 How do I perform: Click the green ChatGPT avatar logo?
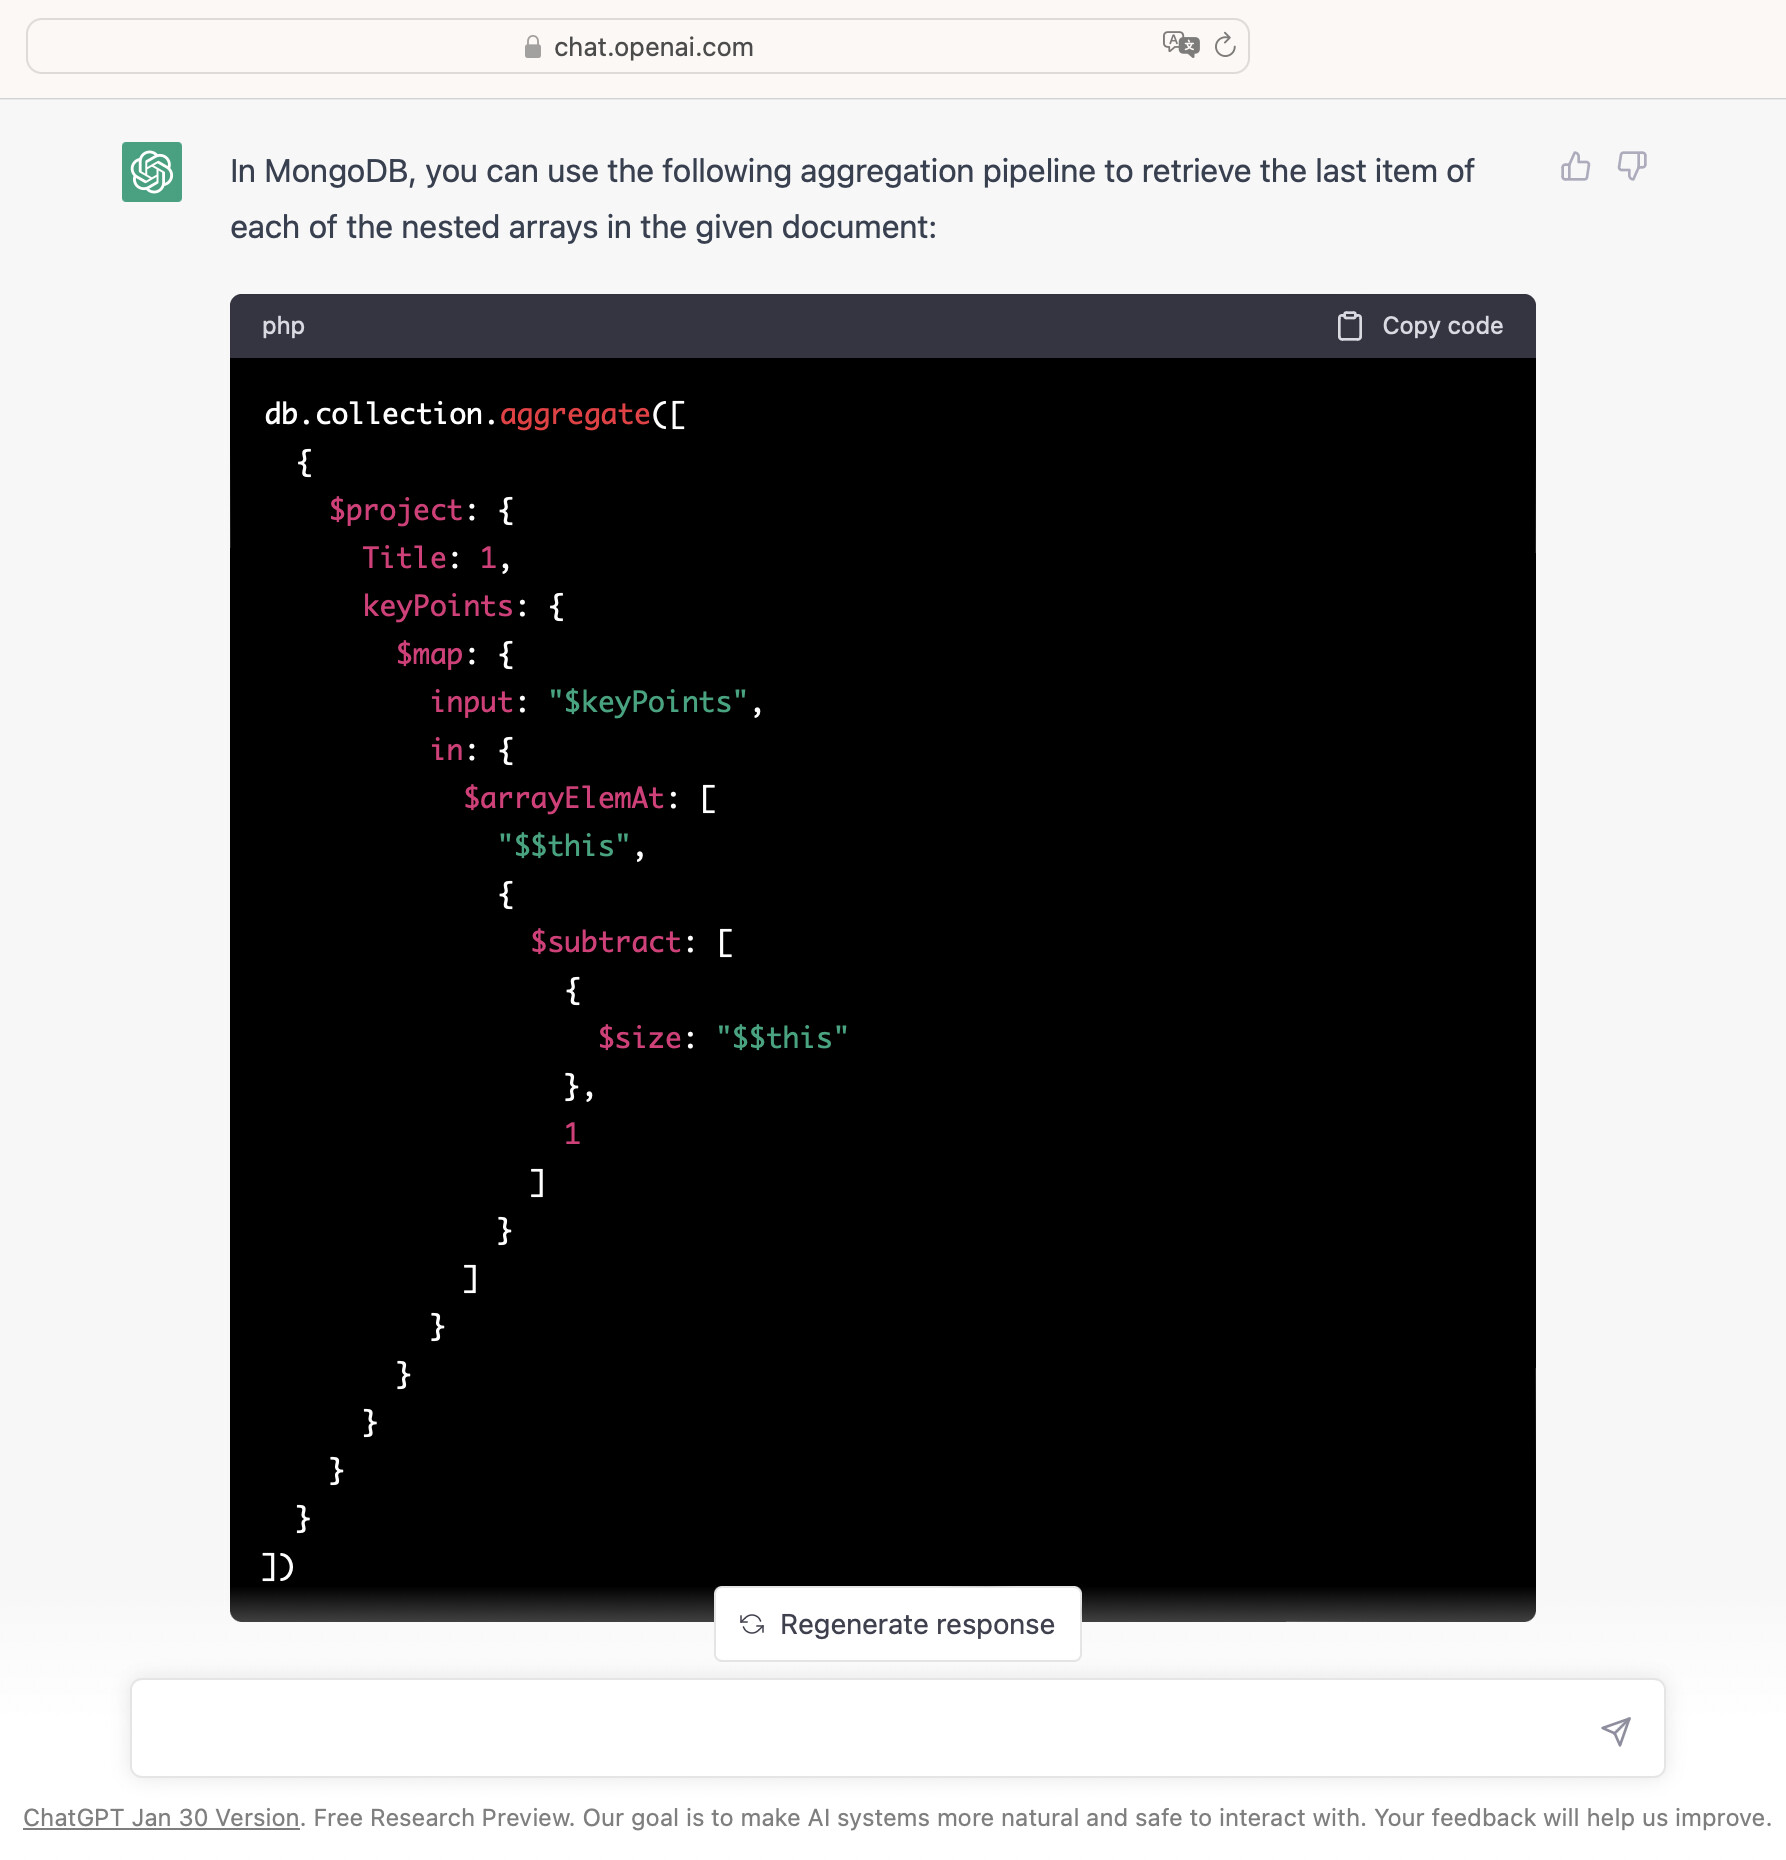[x=152, y=172]
